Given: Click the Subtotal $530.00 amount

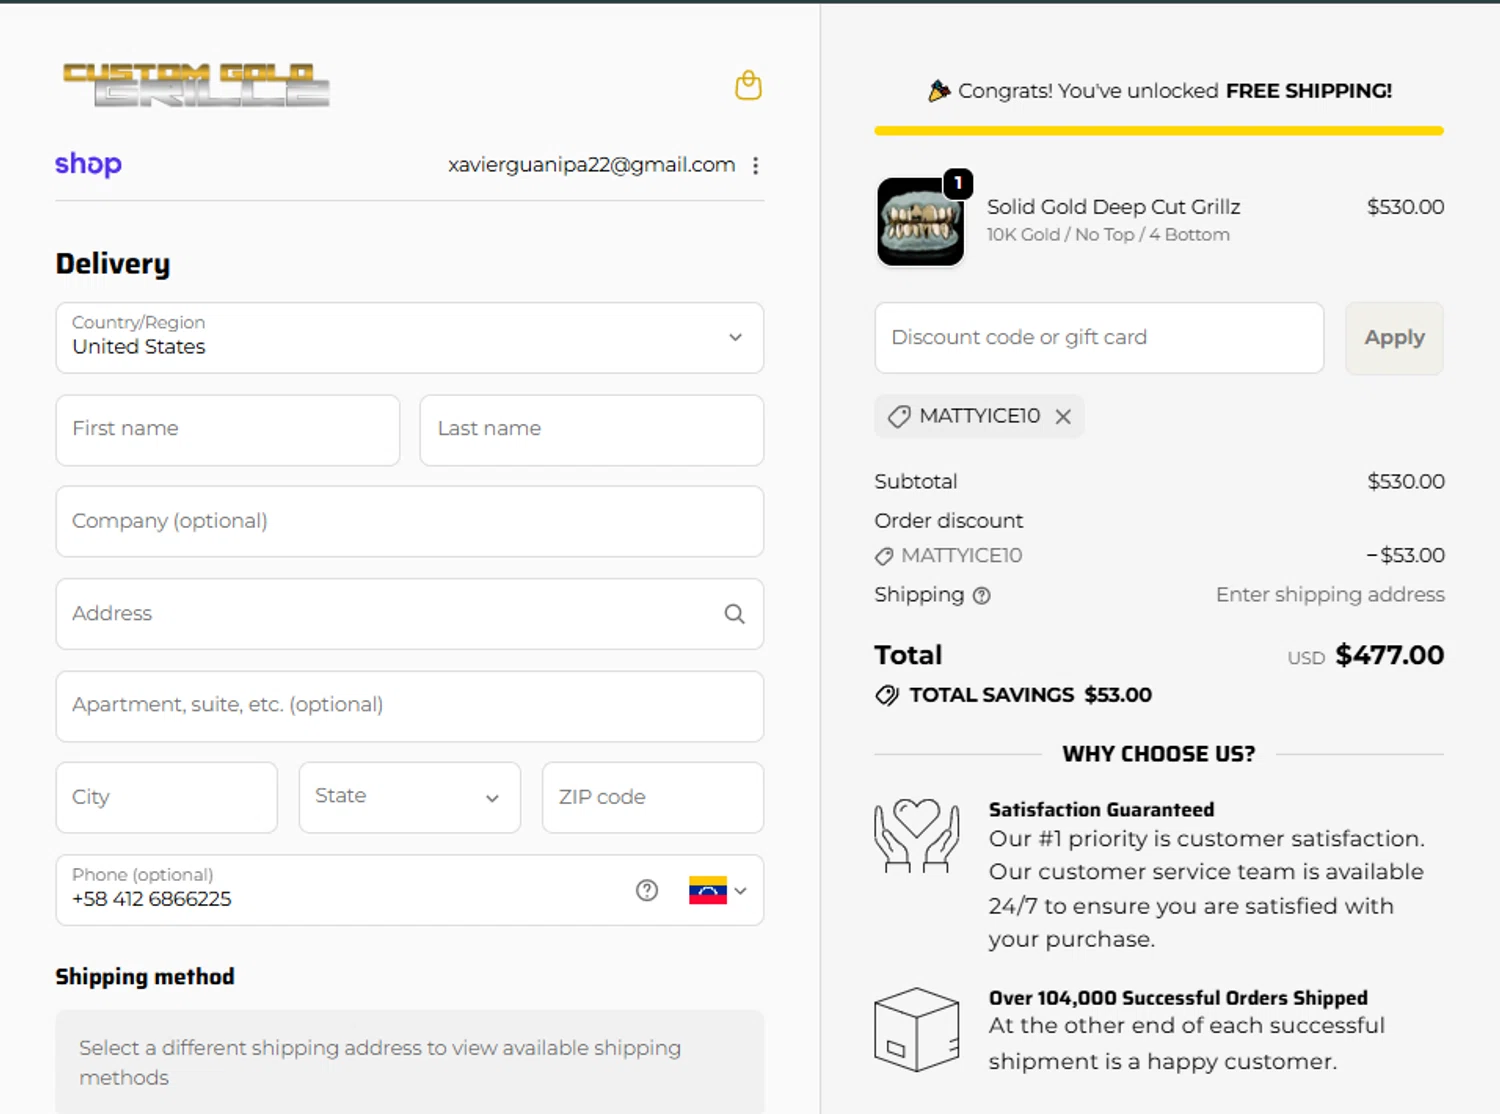Looking at the screenshot, I should coord(1406,482).
